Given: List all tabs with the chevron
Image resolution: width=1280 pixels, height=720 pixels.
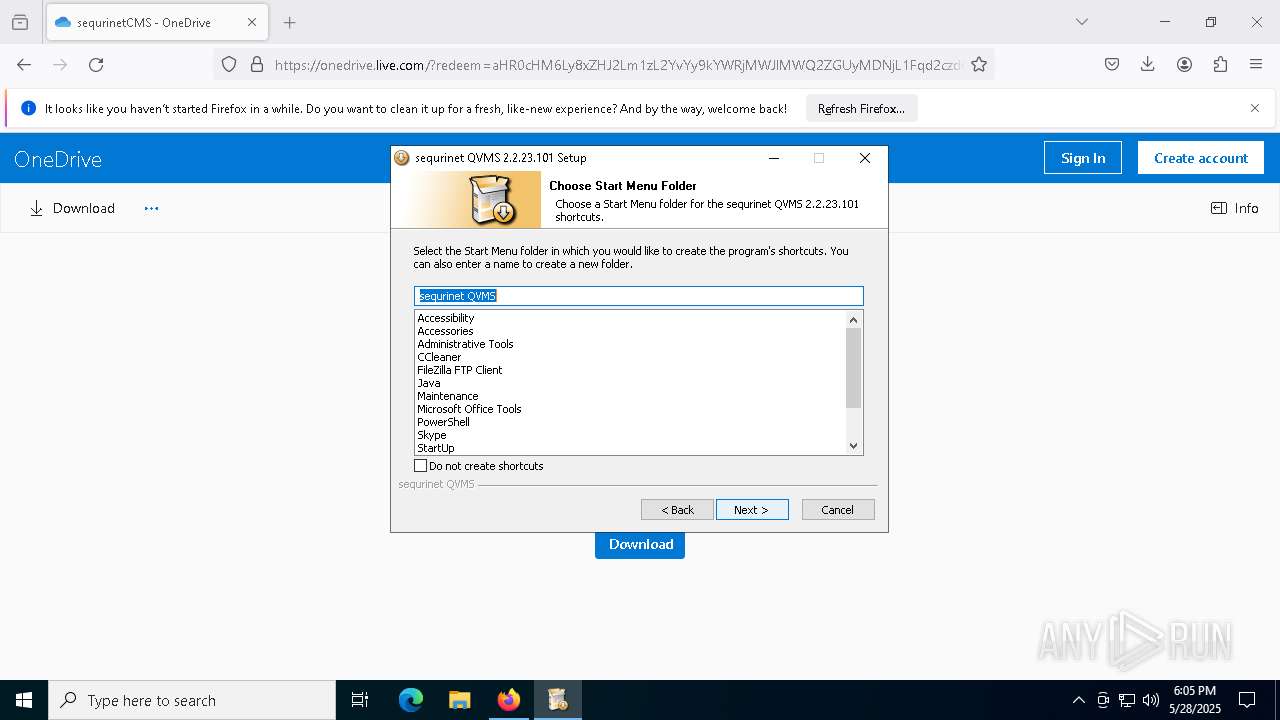Looking at the screenshot, I should pyautogui.click(x=1081, y=22).
